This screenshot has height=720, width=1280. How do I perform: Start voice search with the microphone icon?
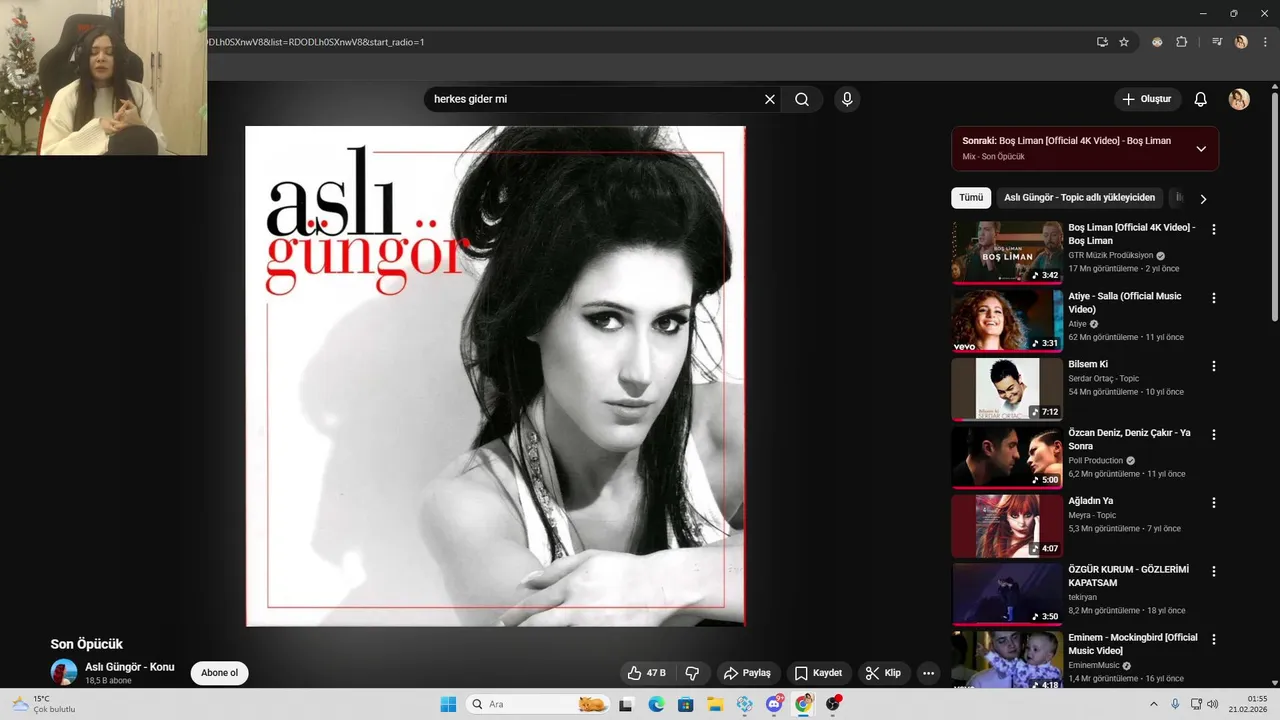[847, 99]
